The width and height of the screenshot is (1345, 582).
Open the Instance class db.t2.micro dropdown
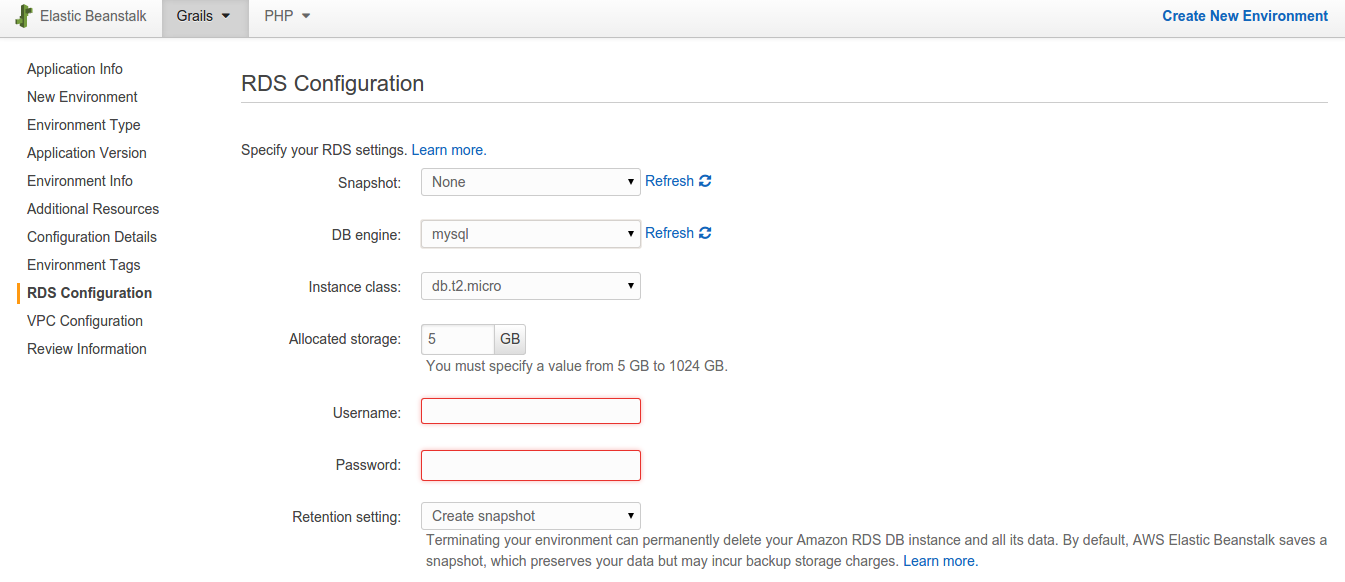tap(531, 286)
